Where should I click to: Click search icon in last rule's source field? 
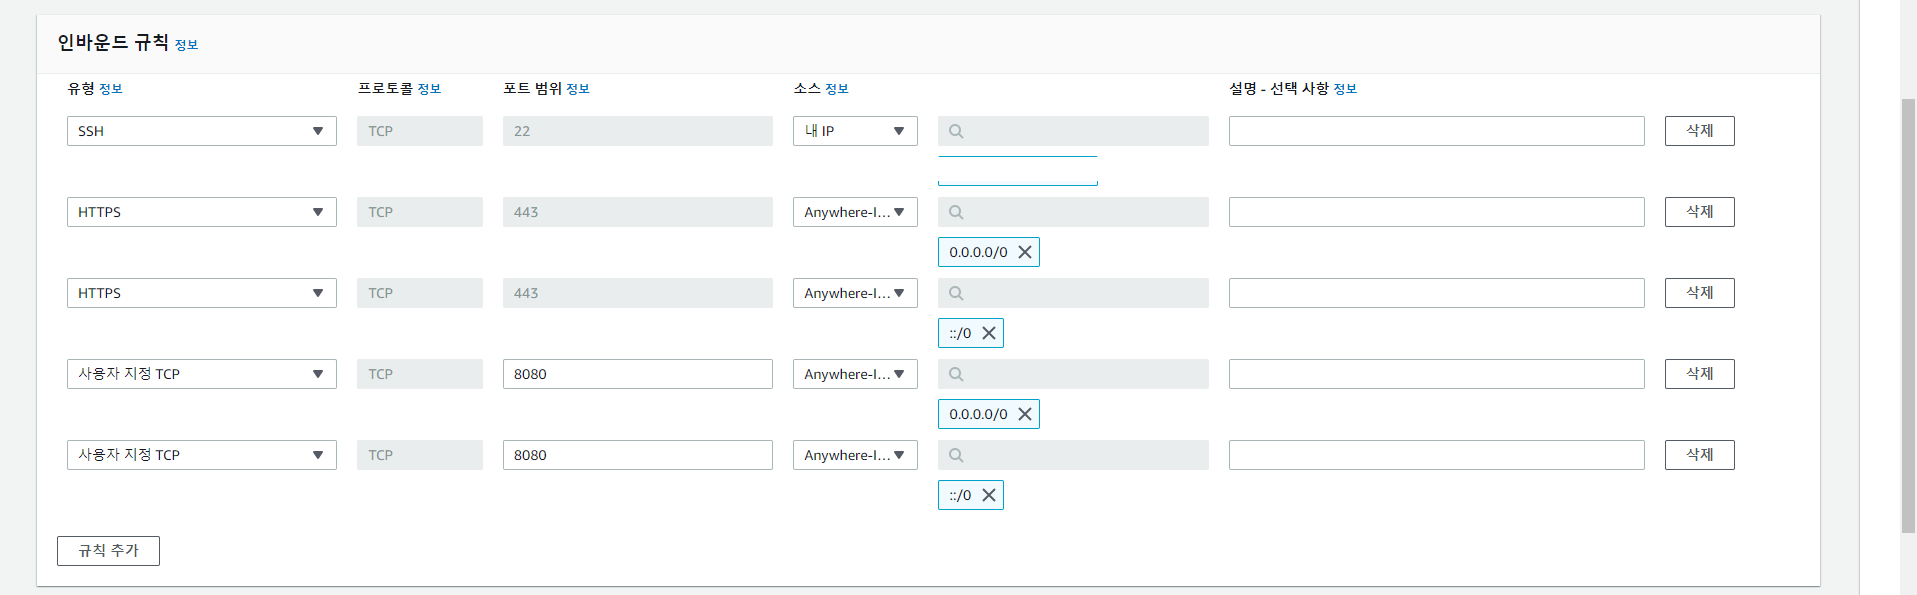pos(956,455)
